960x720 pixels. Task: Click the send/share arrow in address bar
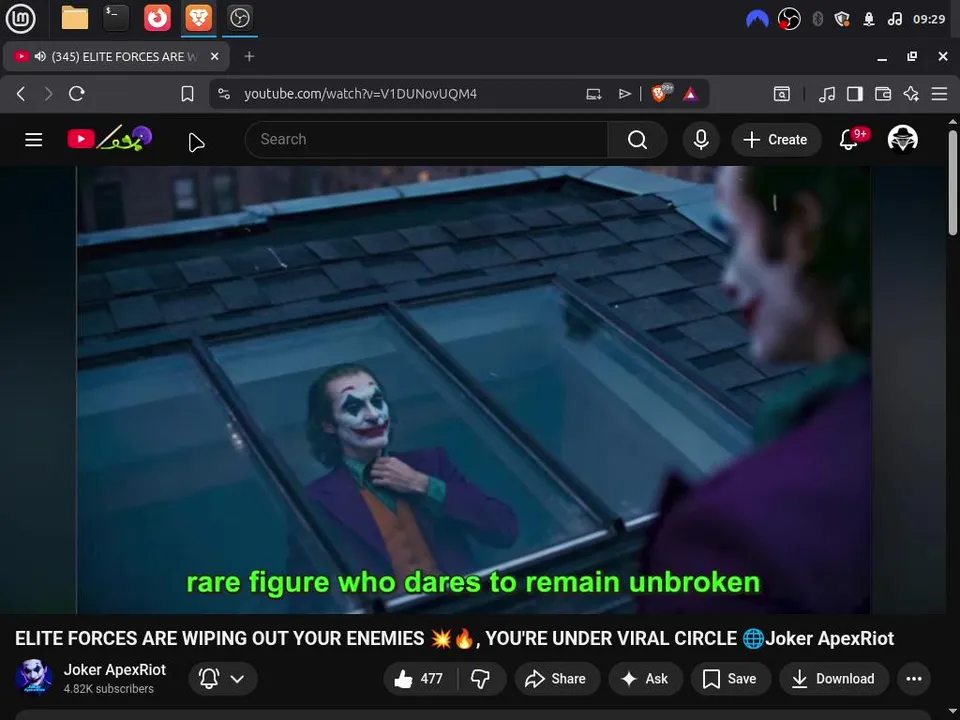[624, 94]
